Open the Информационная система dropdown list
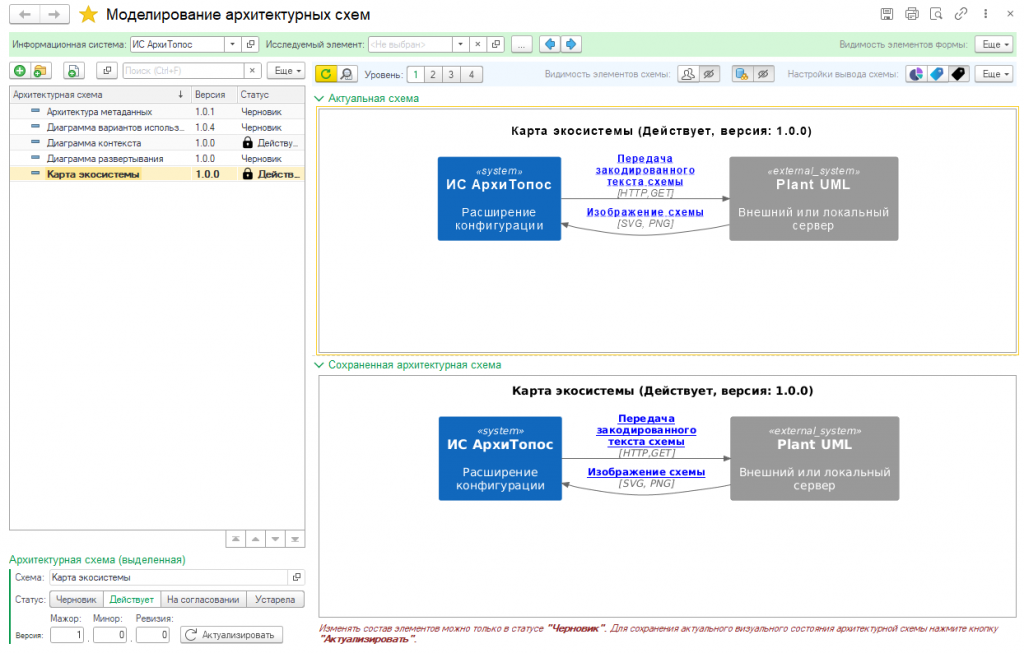 coord(232,45)
